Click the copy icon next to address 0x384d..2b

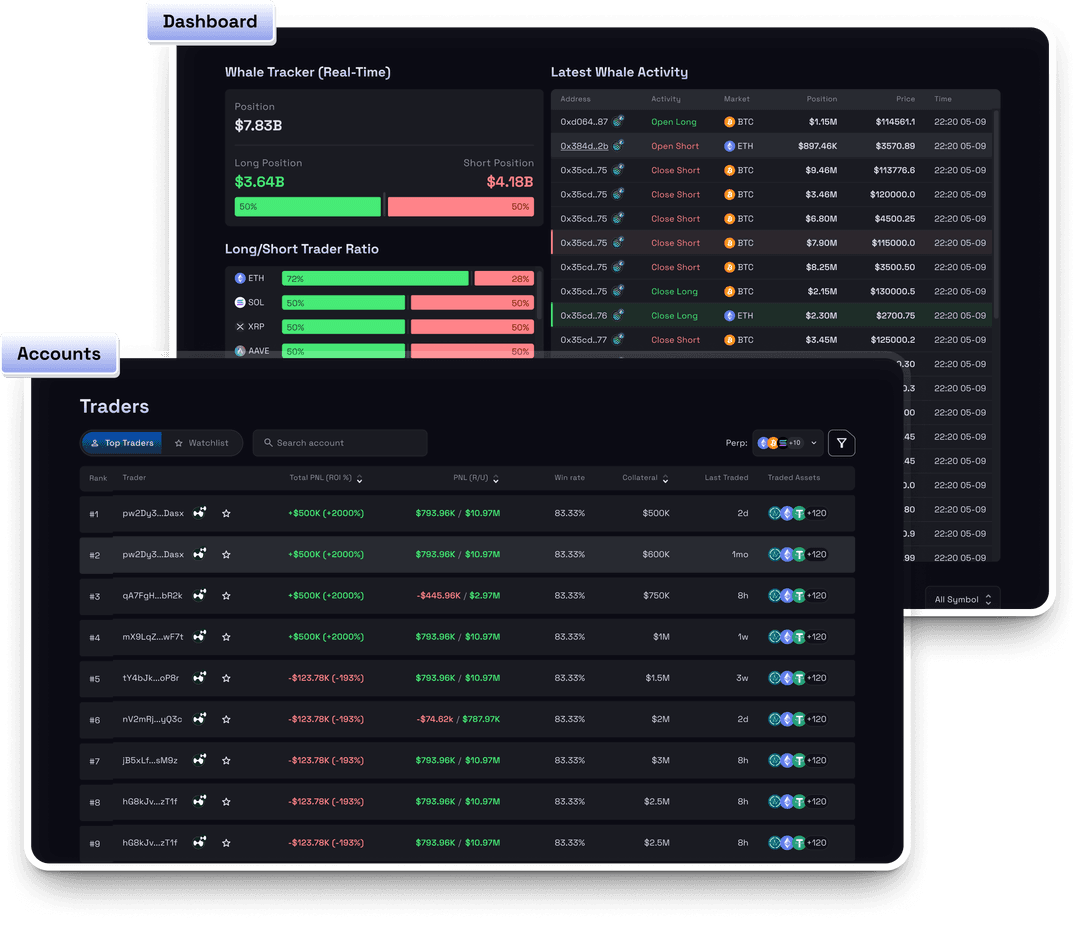click(619, 146)
